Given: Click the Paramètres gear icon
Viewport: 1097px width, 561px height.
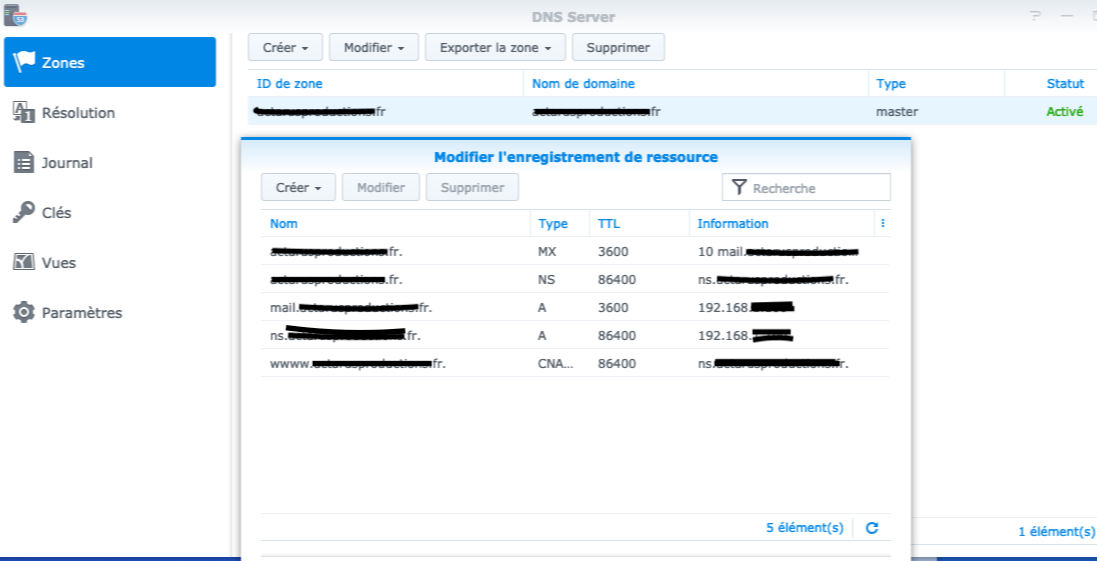Looking at the screenshot, I should point(24,313).
